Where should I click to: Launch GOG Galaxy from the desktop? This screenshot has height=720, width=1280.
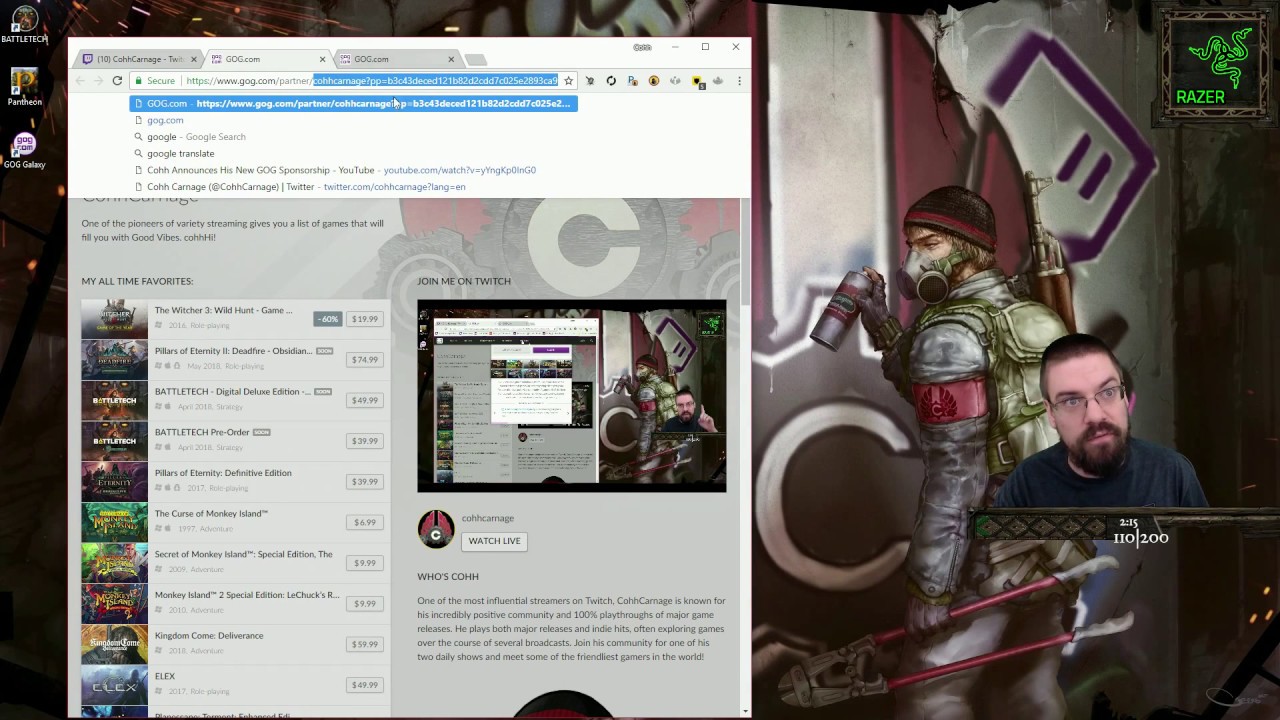[24, 150]
